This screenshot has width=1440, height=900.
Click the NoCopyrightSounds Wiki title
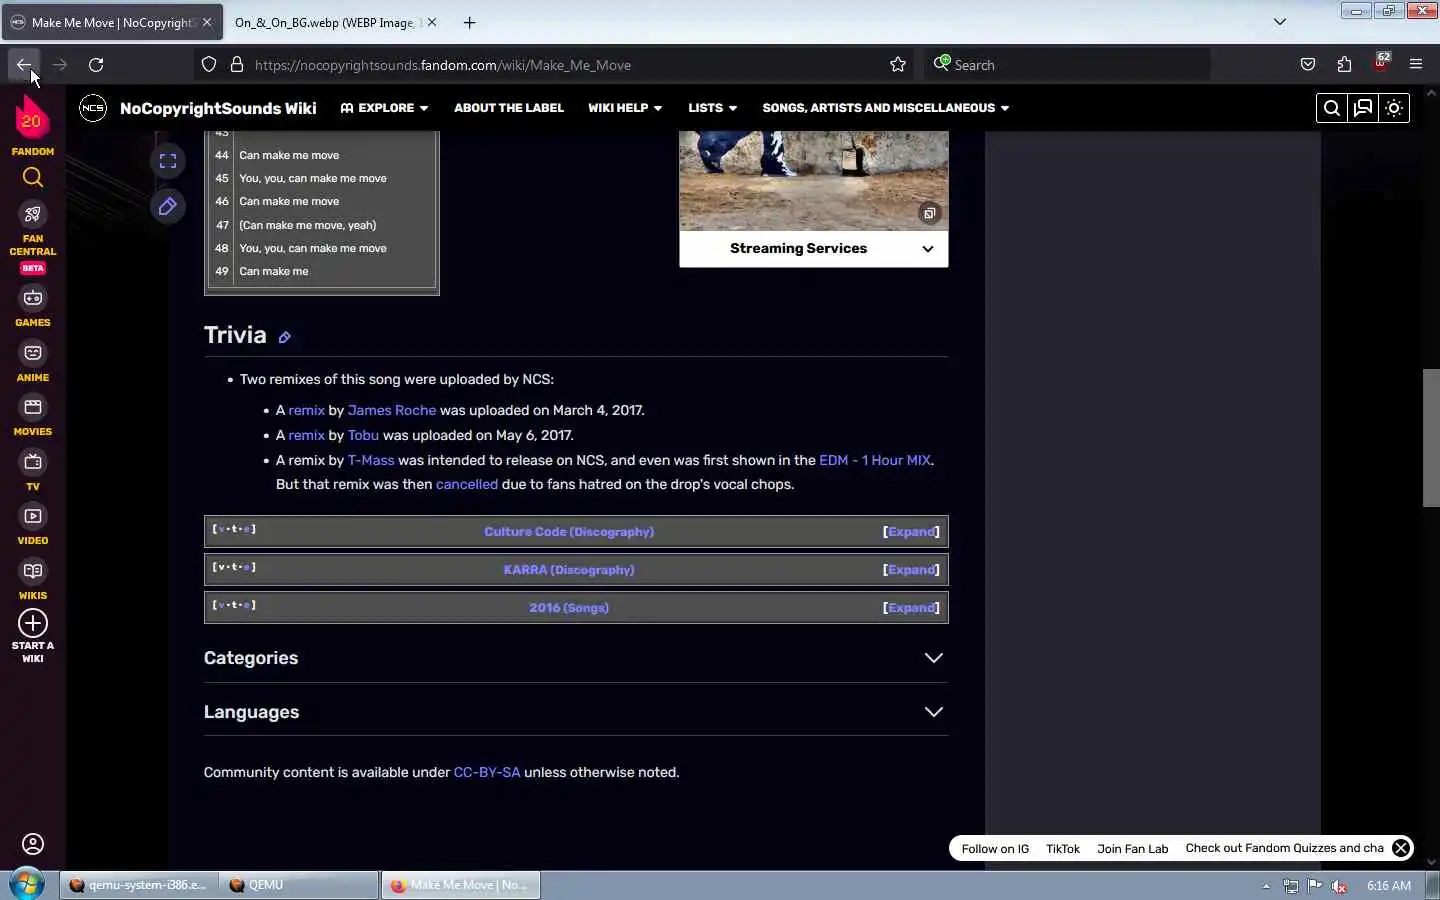(218, 108)
